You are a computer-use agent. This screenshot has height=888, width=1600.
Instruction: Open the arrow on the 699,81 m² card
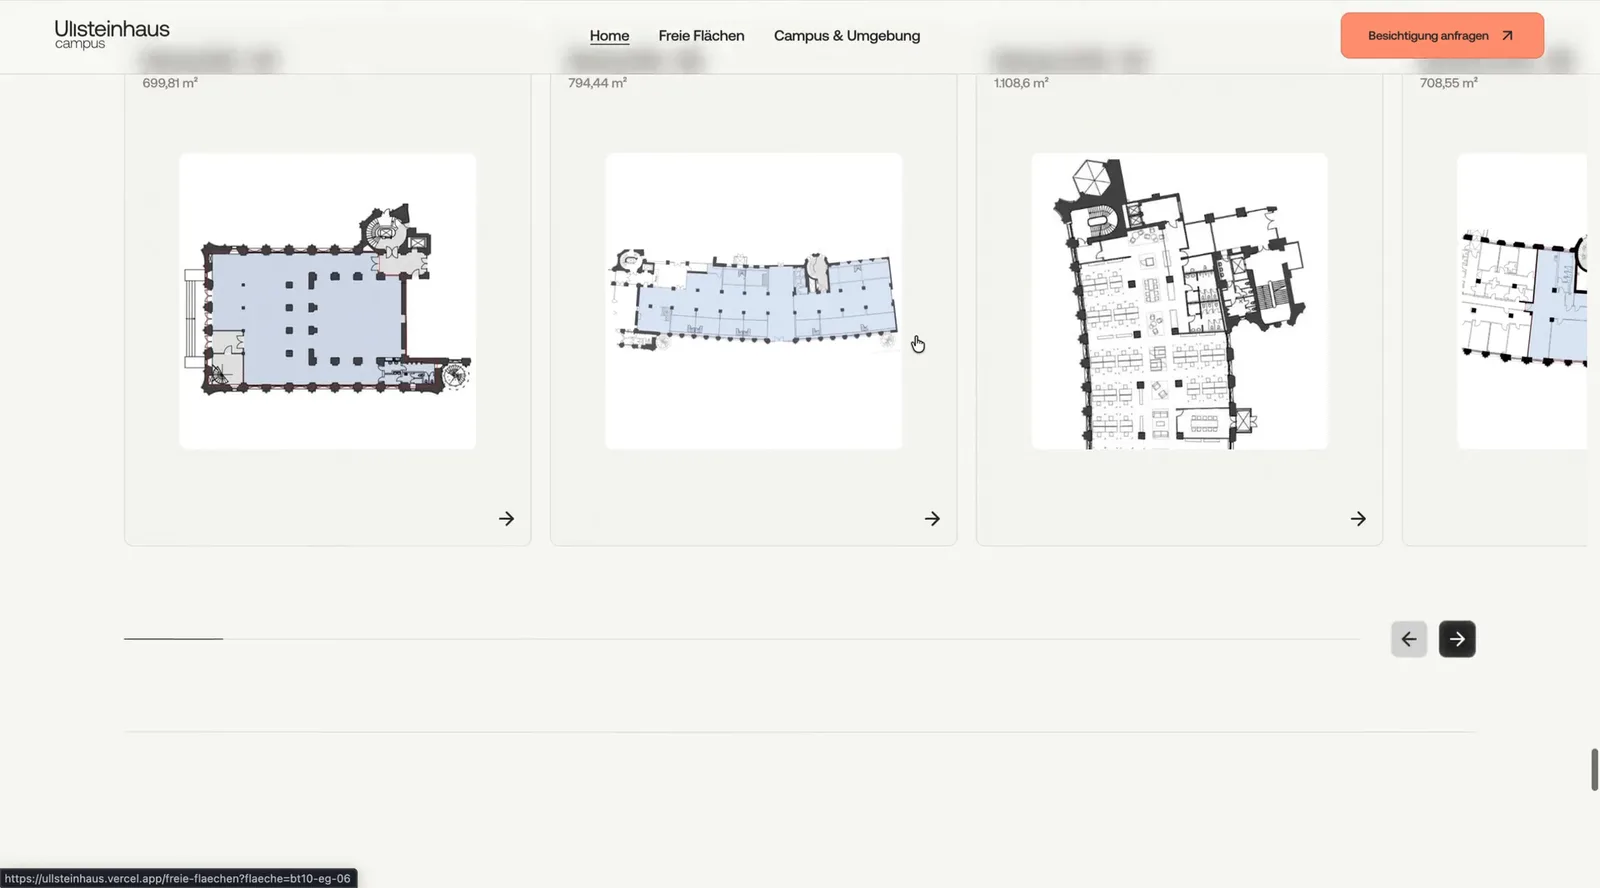coord(507,519)
